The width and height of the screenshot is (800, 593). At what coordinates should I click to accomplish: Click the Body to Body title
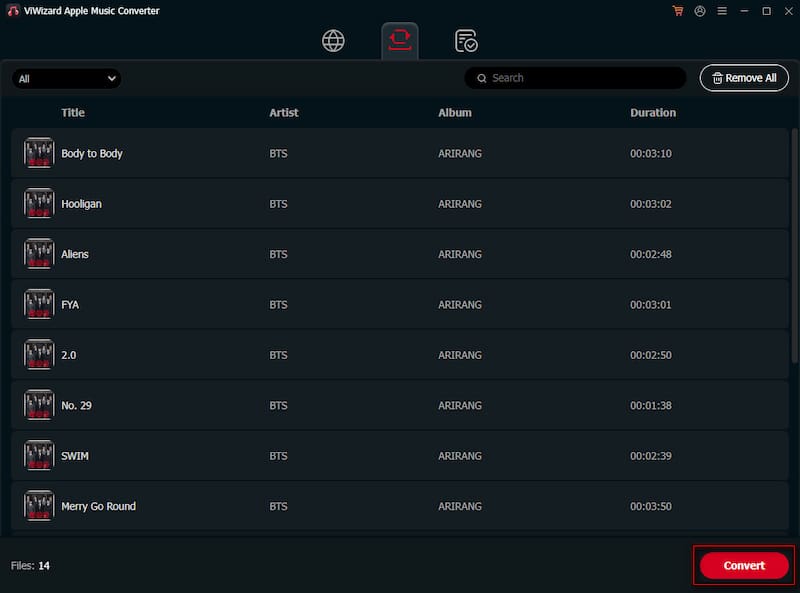coord(92,154)
